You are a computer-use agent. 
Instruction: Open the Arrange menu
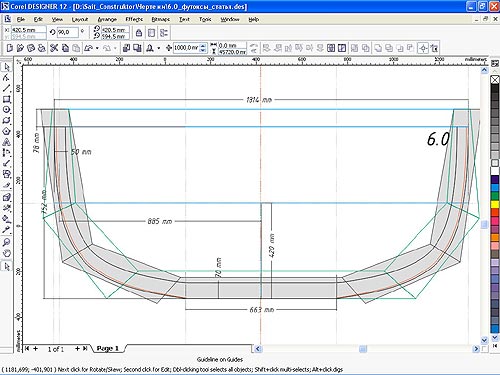click(107, 19)
